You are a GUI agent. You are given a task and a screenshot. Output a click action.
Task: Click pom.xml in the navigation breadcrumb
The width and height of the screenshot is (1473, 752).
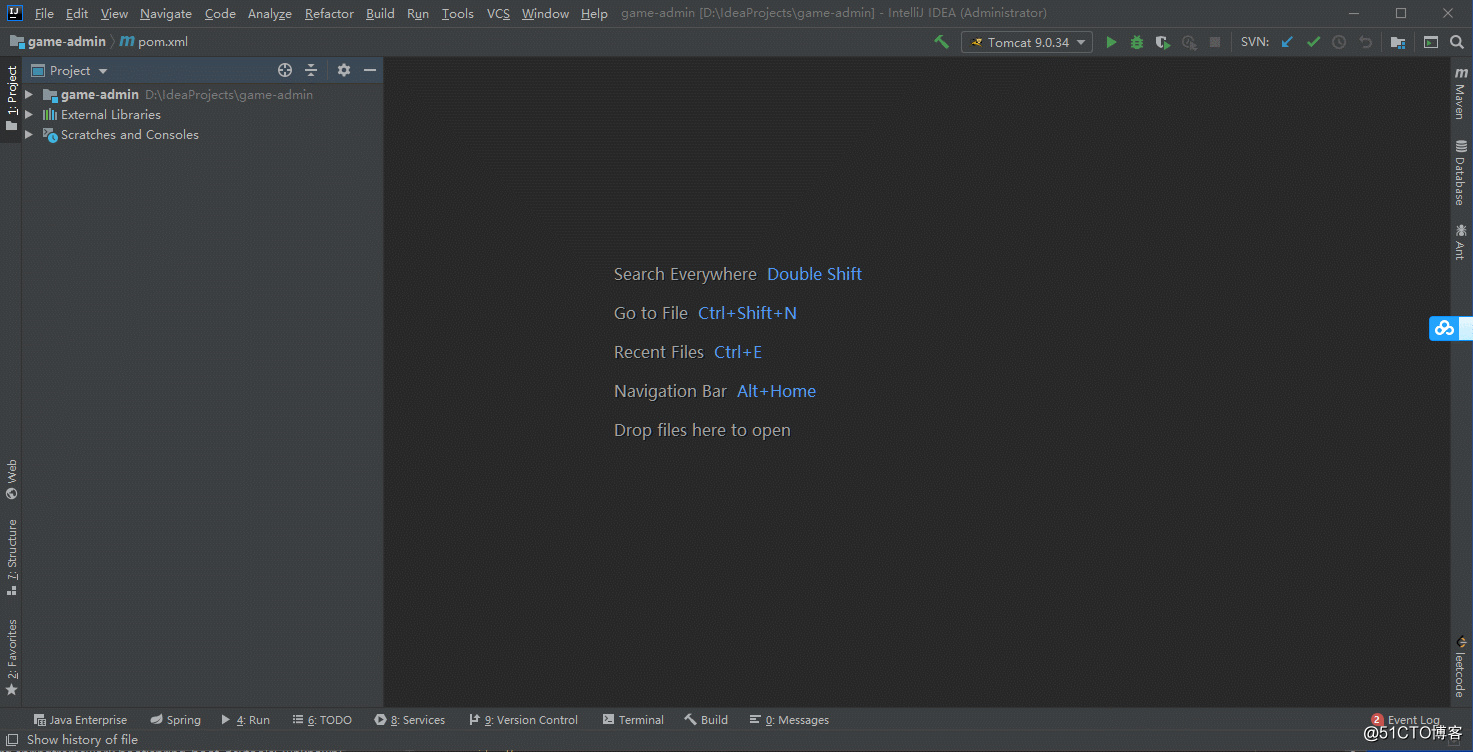(154, 42)
